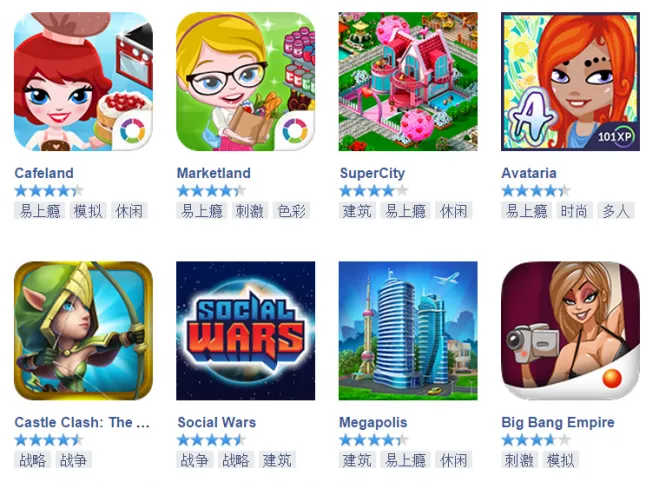Open the Avataria game icon
This screenshot has width=646, height=482.
570,82
